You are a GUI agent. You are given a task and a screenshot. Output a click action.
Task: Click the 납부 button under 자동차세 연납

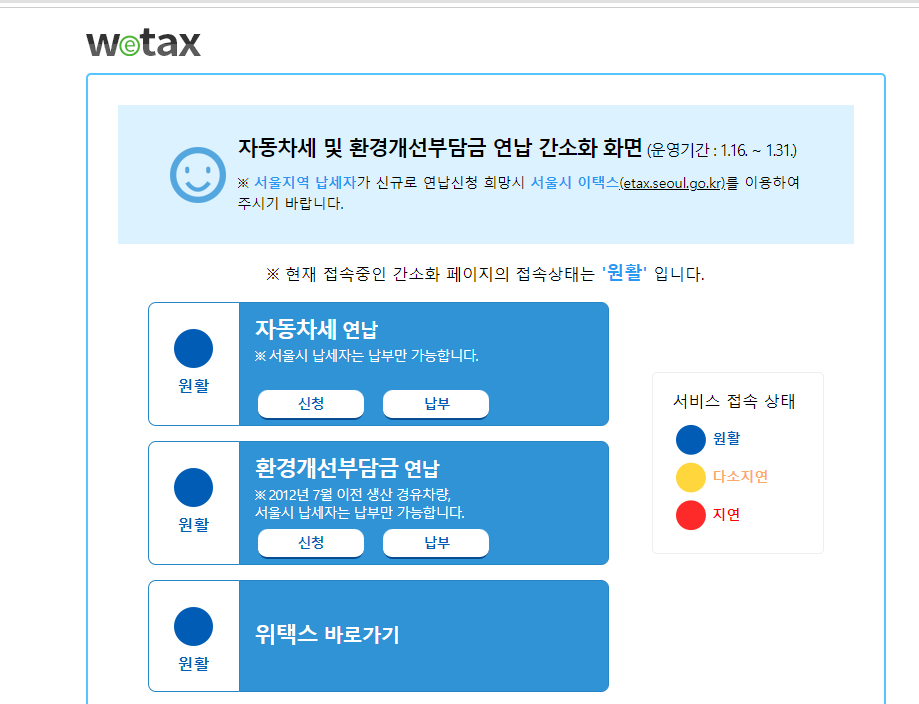point(435,404)
